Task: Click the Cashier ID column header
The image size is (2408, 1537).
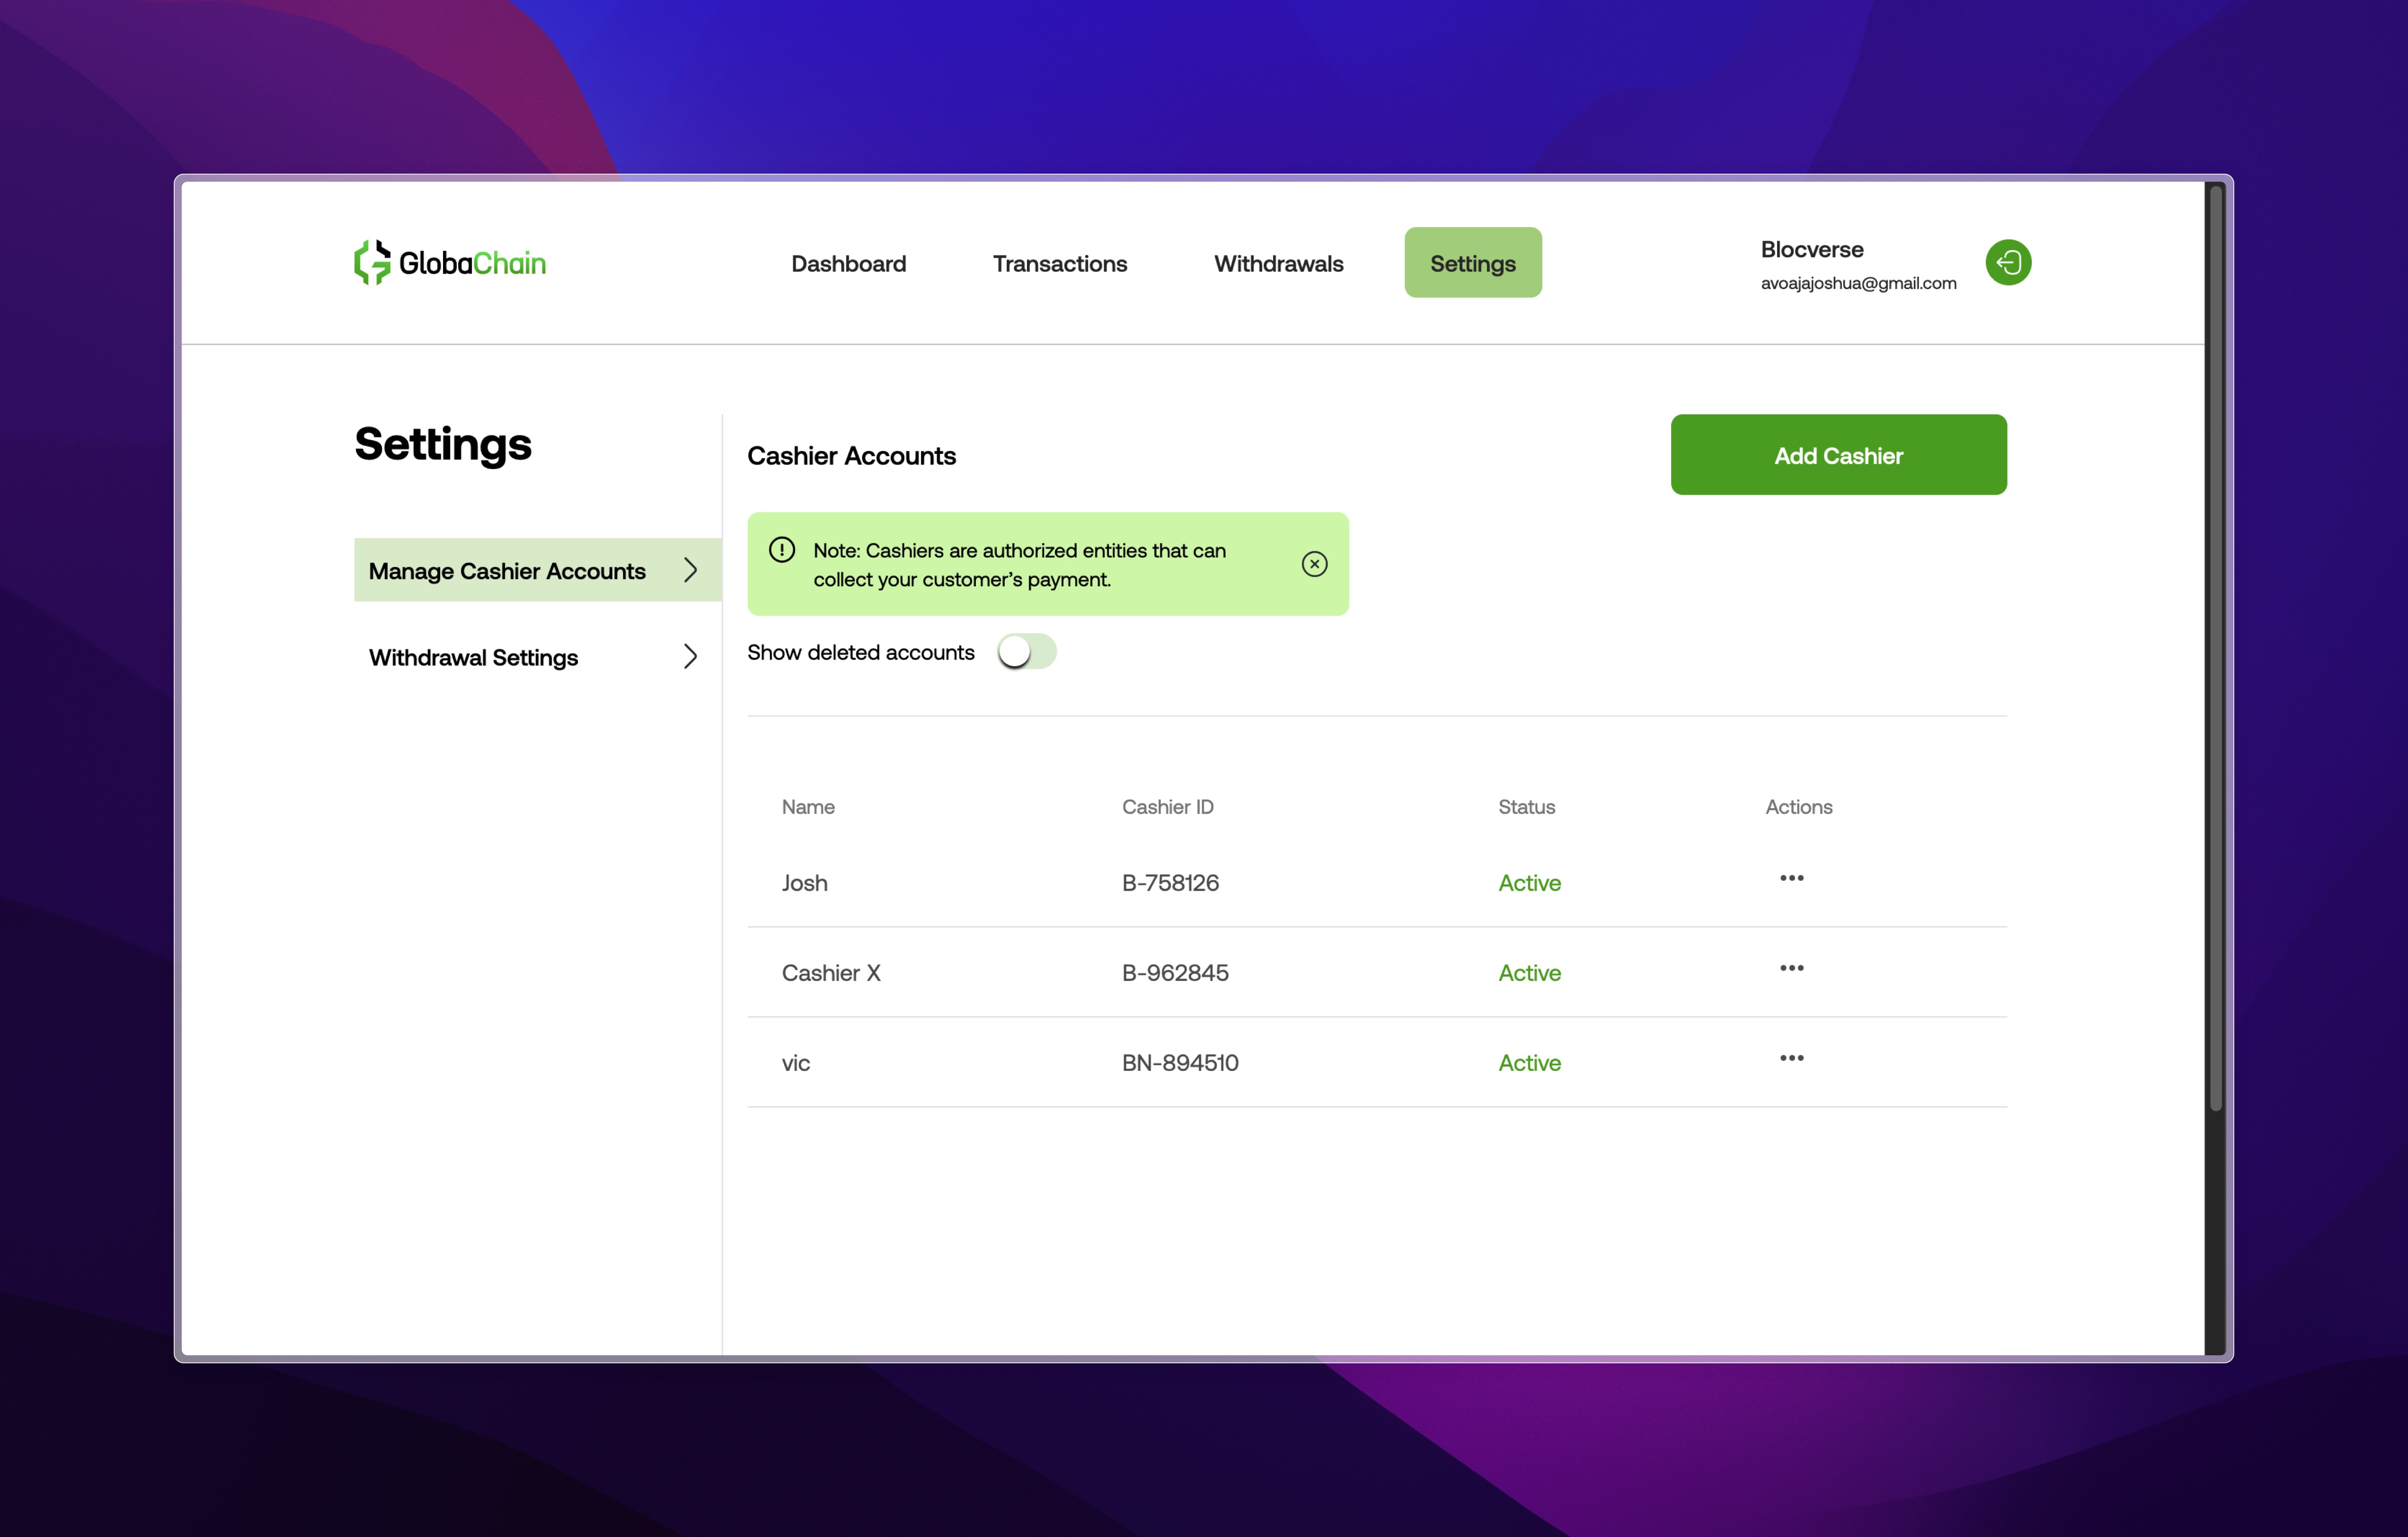Action: point(1167,807)
